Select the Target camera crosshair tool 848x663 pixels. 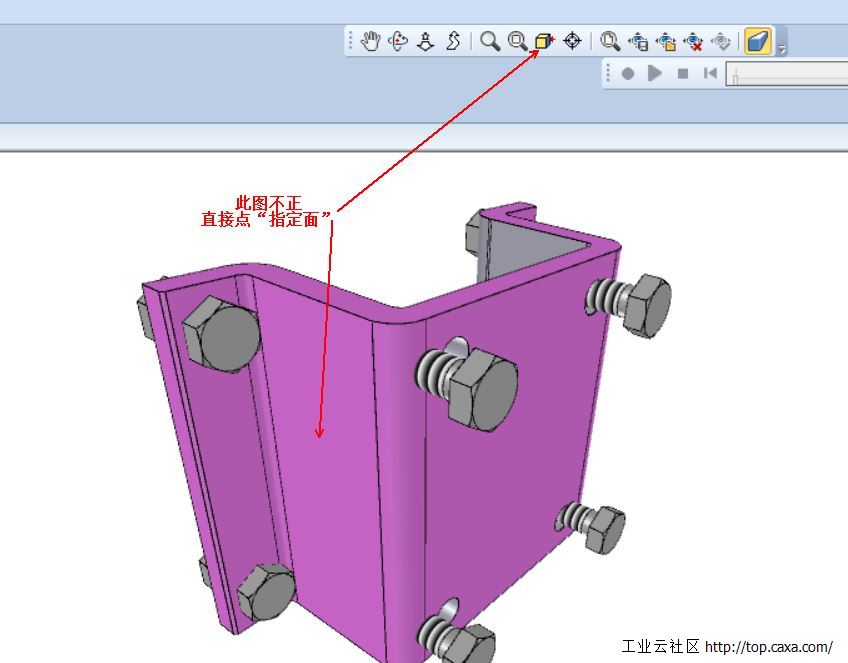pos(572,41)
